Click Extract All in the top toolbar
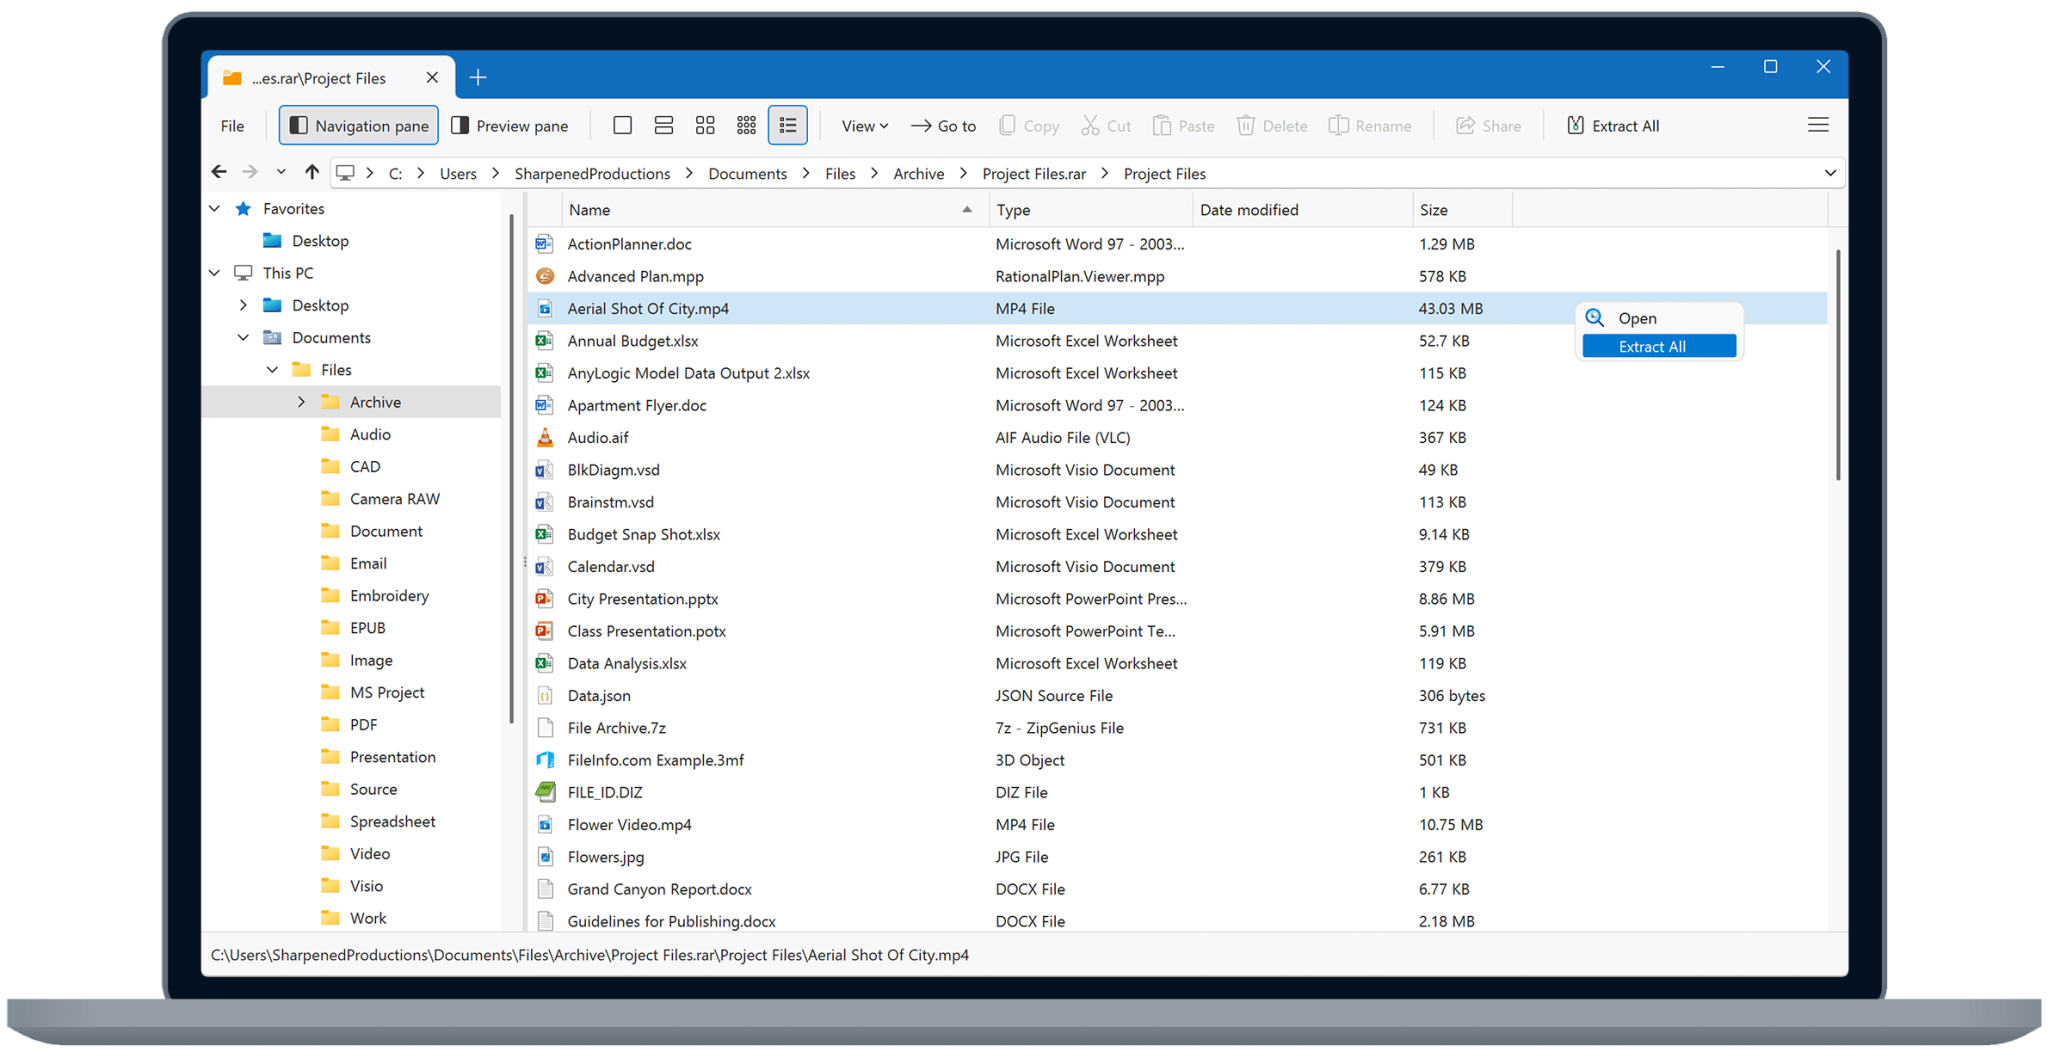The width and height of the screenshot is (2048, 1058). (1611, 125)
